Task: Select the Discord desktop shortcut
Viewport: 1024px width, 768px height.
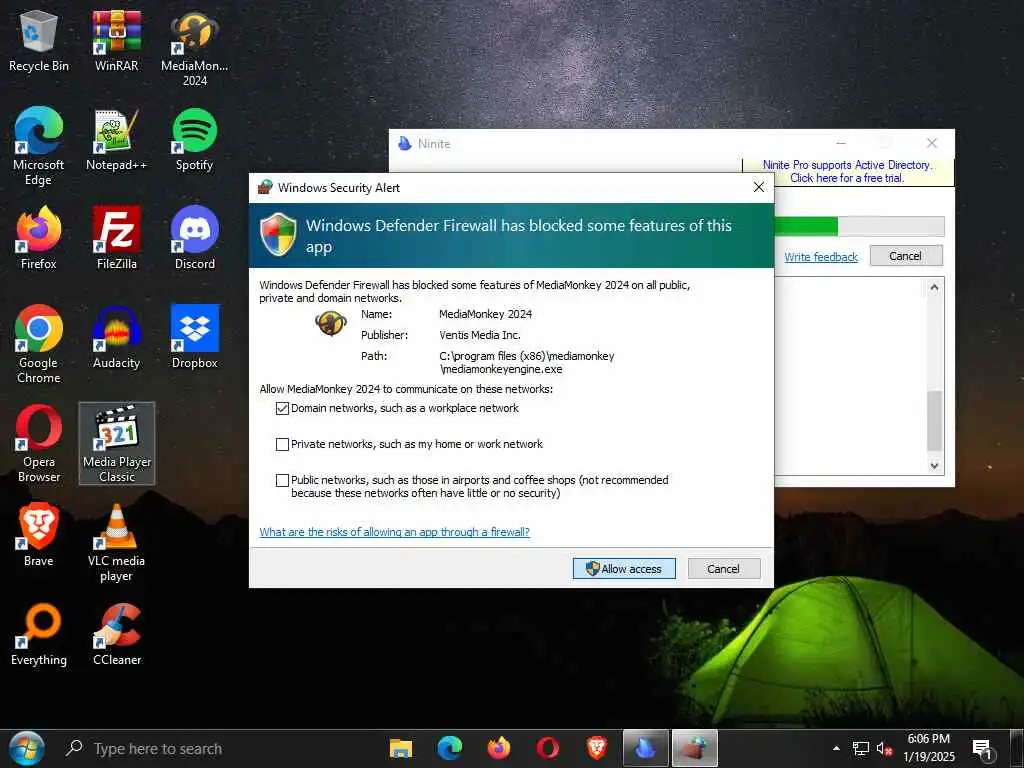Action: pos(195,238)
